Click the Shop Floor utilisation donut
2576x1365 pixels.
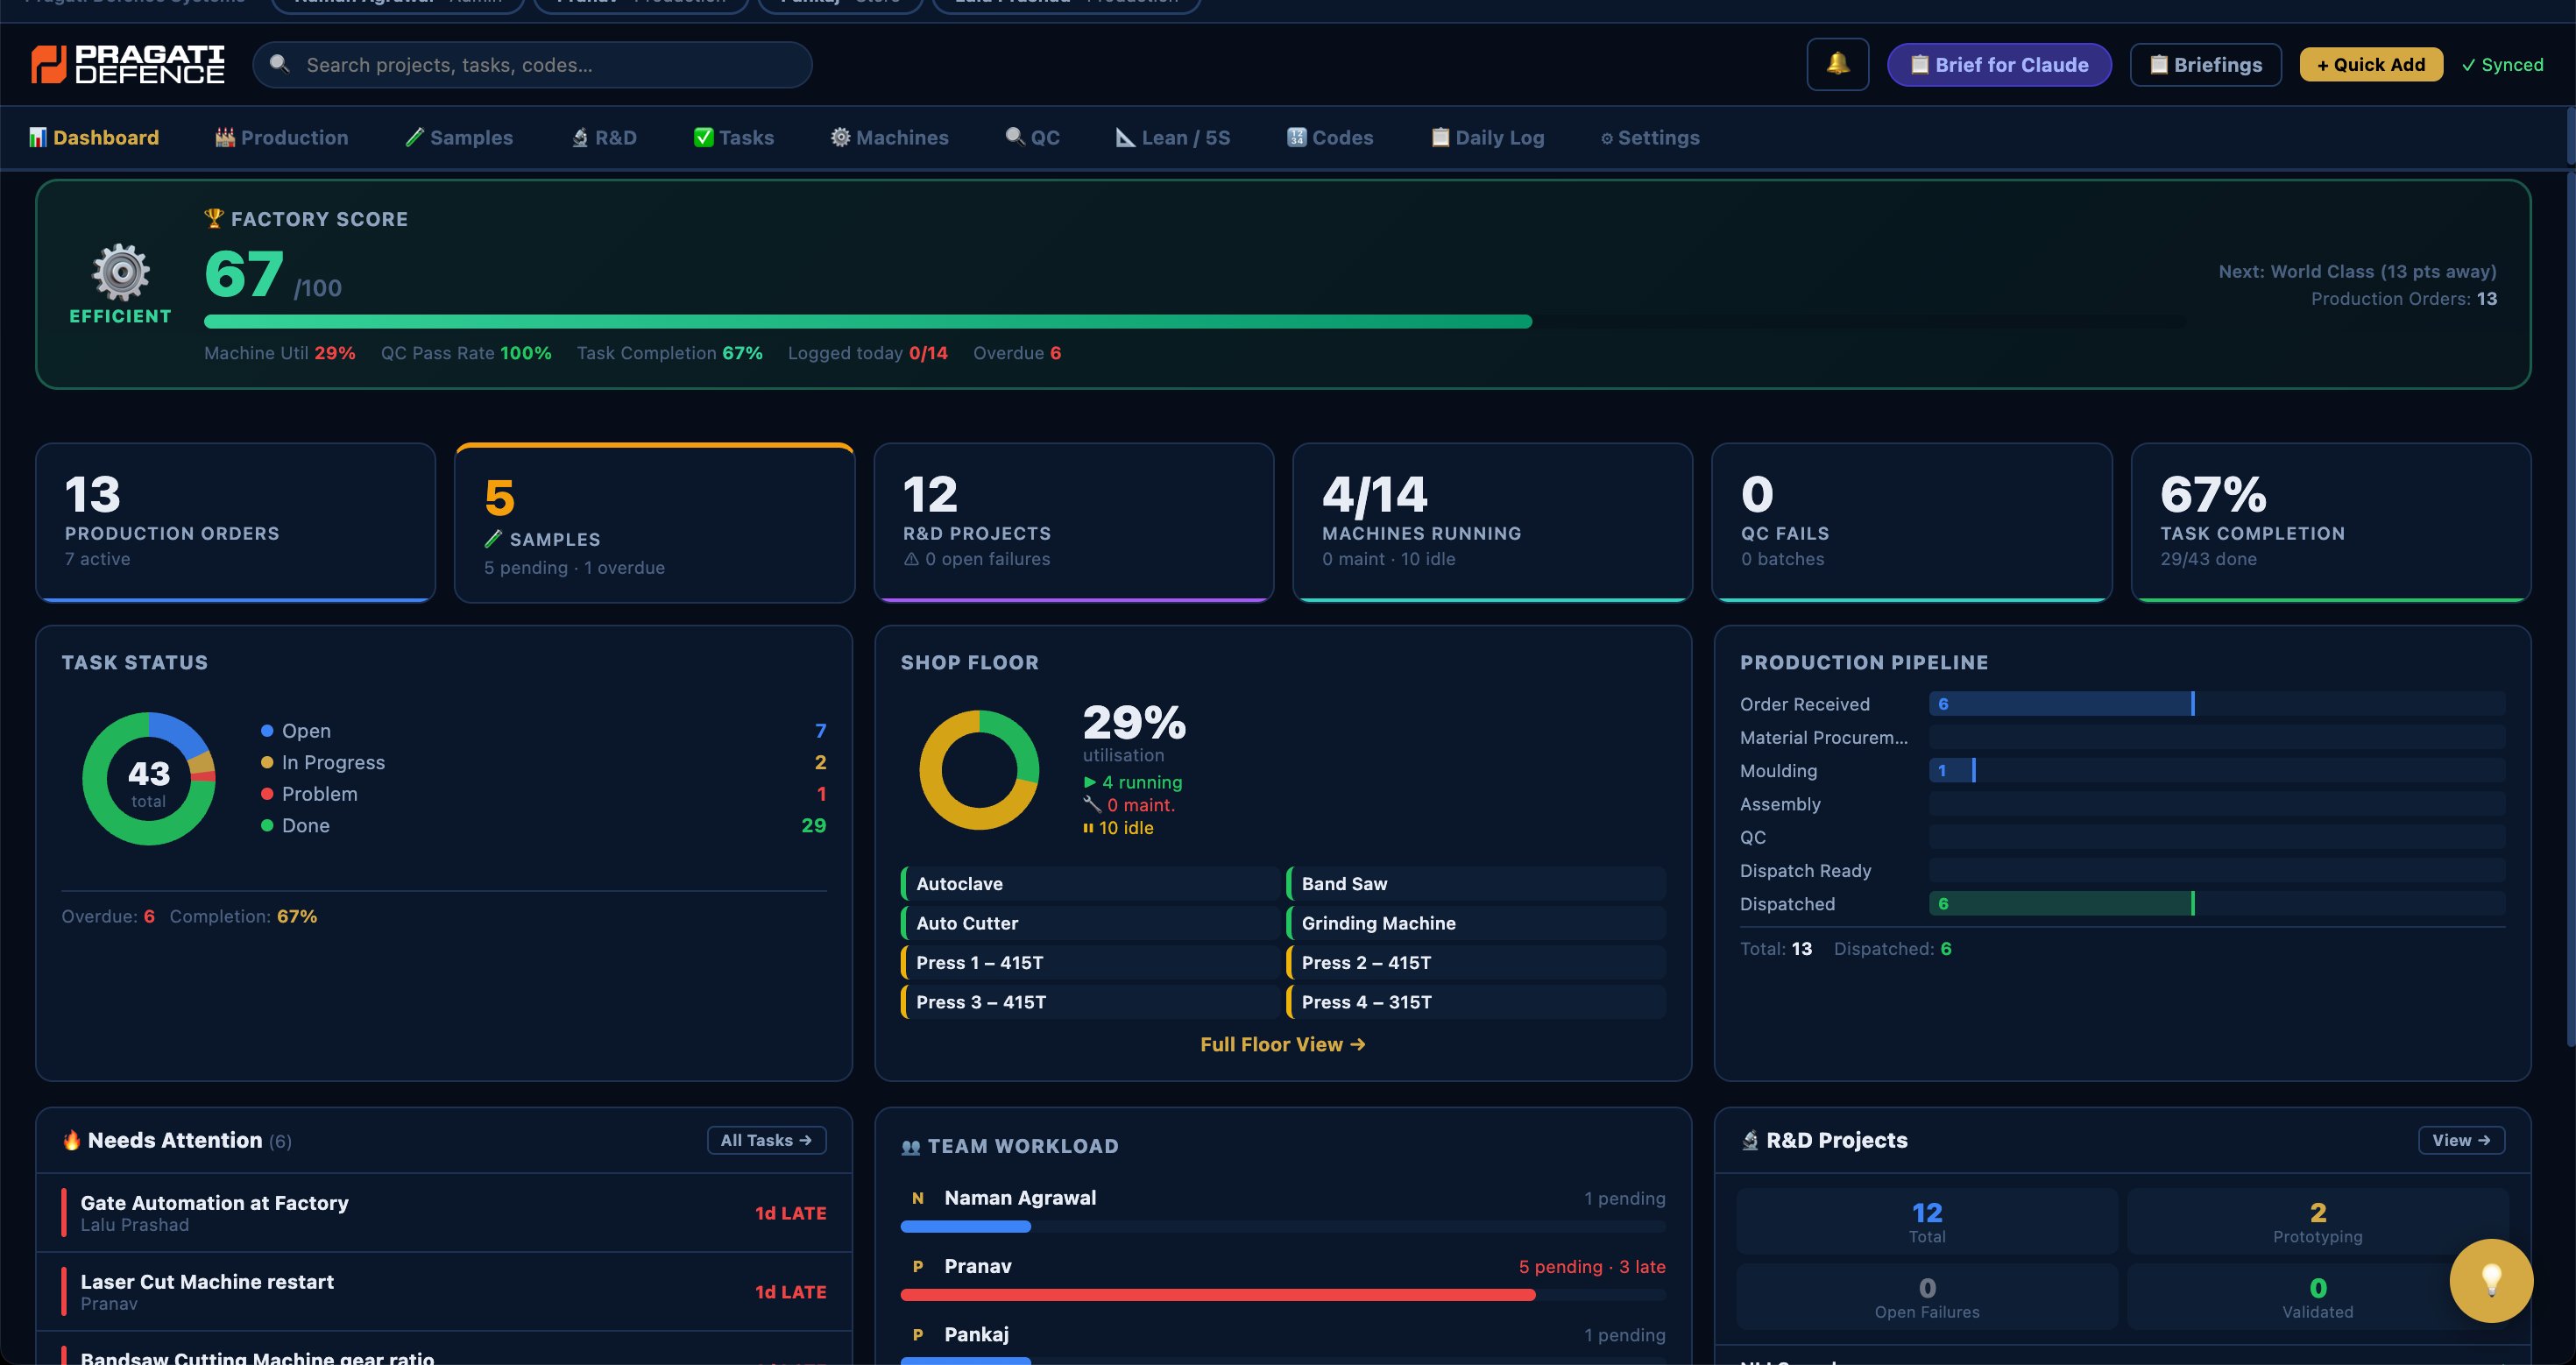[x=979, y=770]
